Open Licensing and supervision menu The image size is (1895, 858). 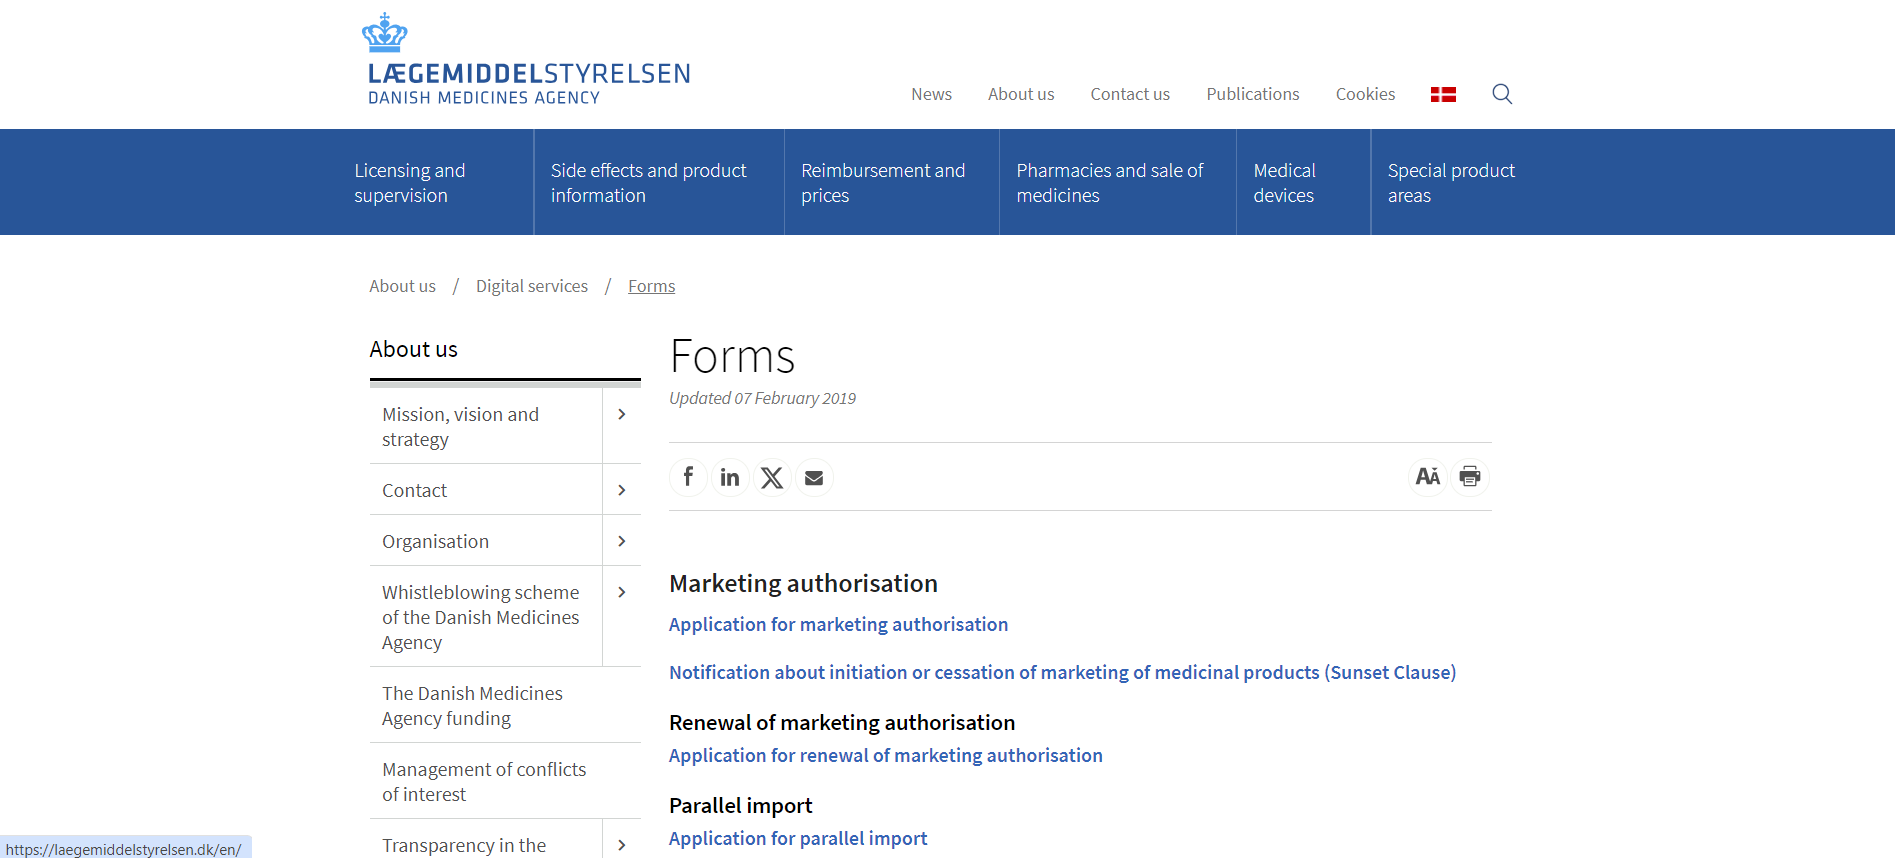[x=409, y=183]
